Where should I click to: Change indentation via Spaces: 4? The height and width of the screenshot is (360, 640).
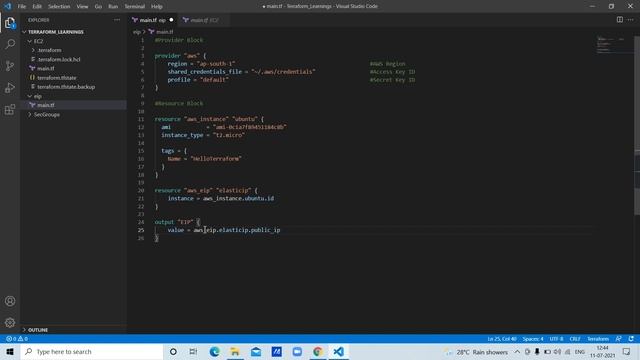(x=533, y=339)
